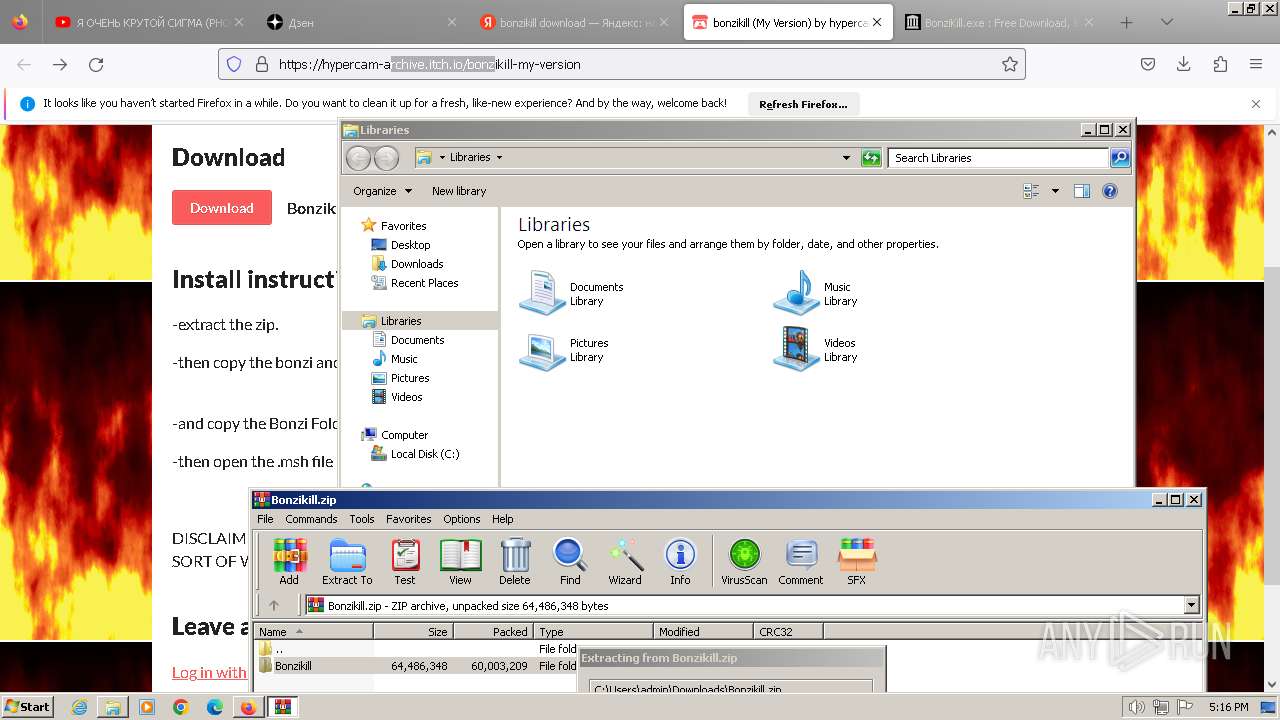
Task: Sort WinRAR list by Size column
Action: pyautogui.click(x=413, y=632)
